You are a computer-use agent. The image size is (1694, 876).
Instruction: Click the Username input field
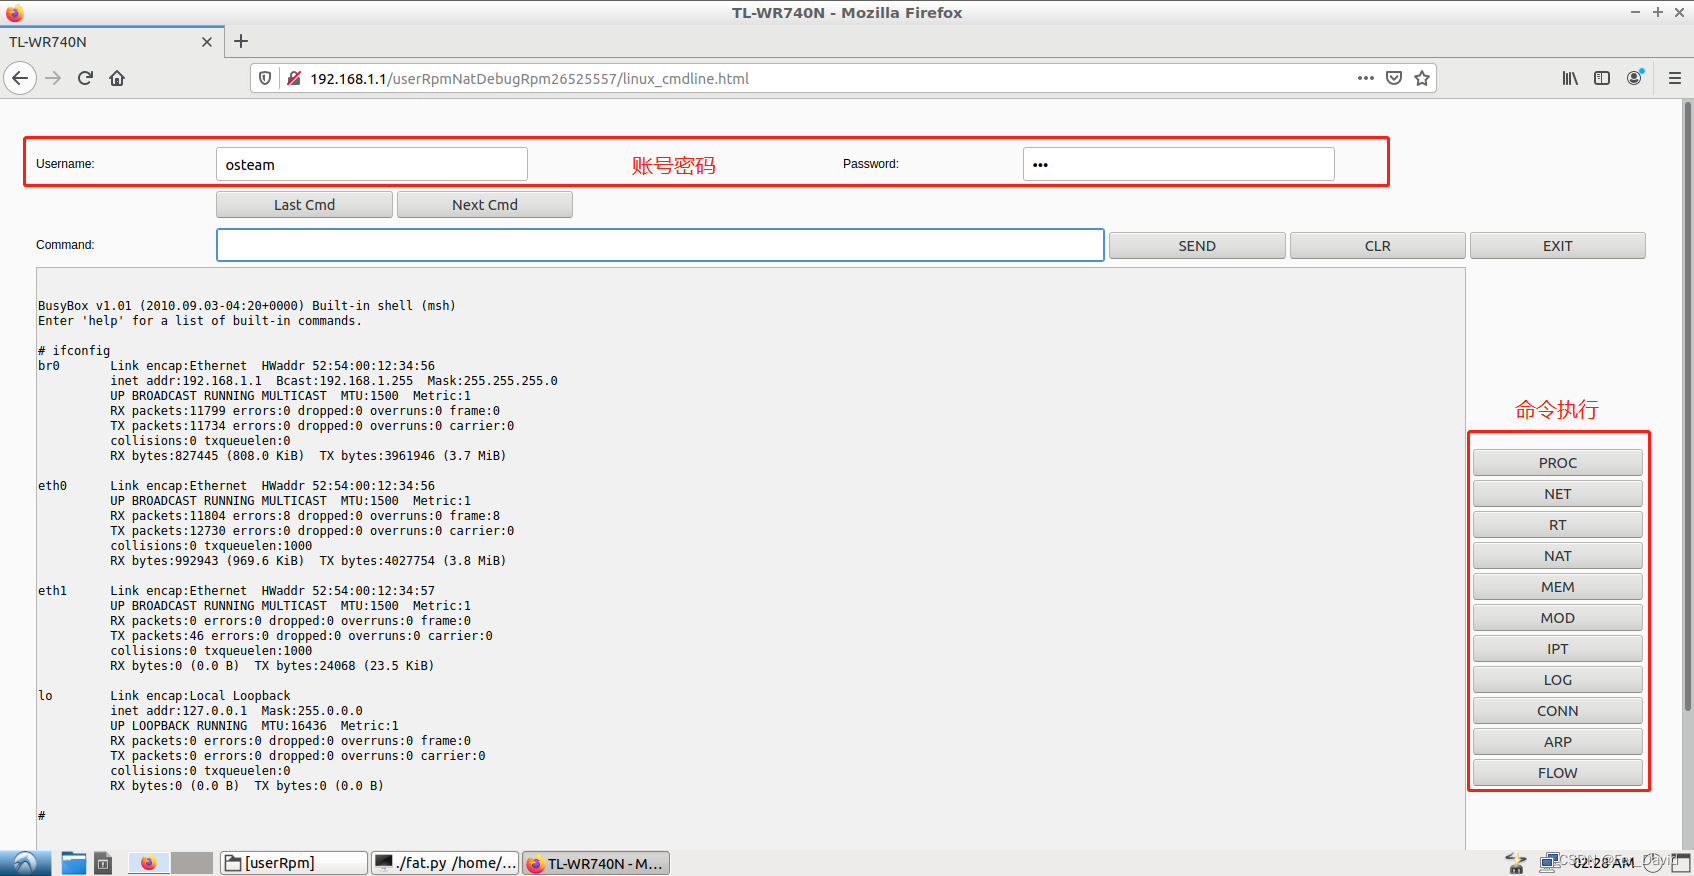click(372, 164)
